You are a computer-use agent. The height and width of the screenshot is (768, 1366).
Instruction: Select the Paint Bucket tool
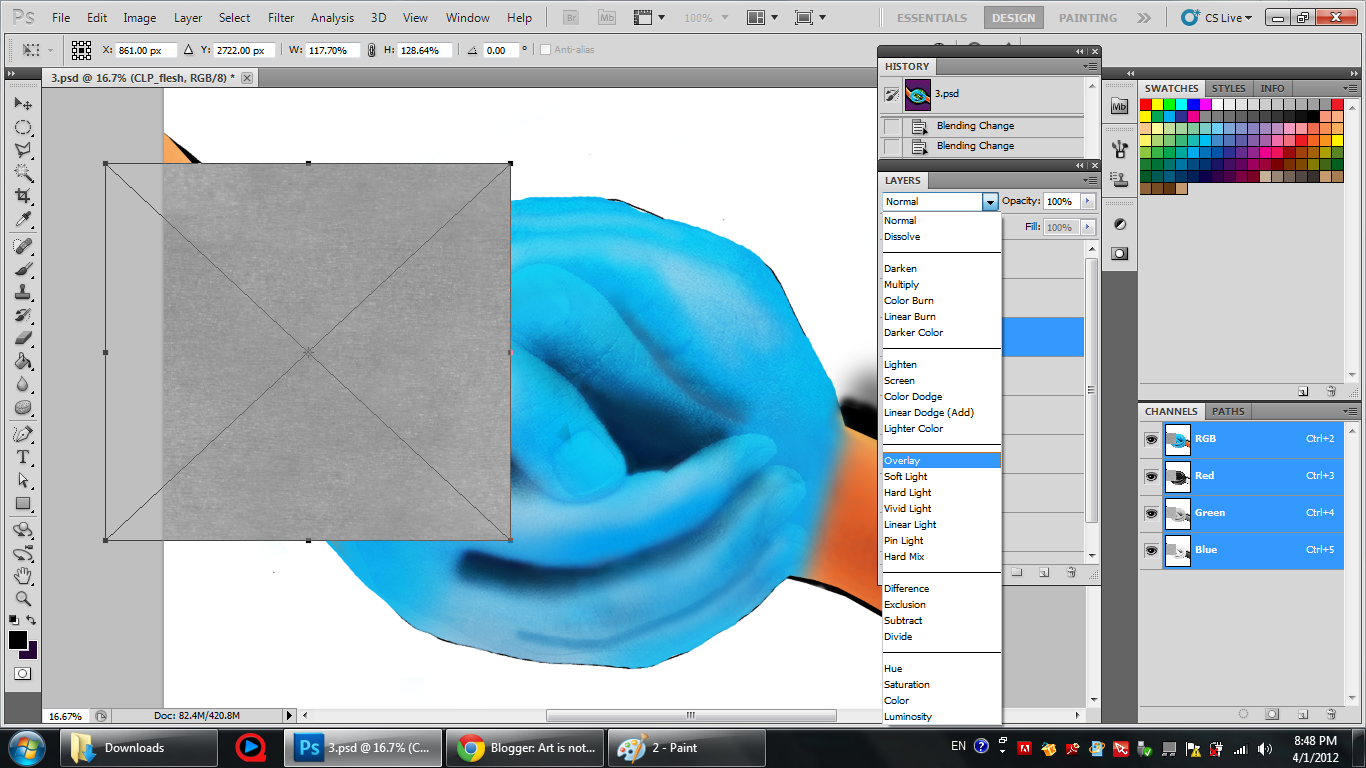click(22, 361)
